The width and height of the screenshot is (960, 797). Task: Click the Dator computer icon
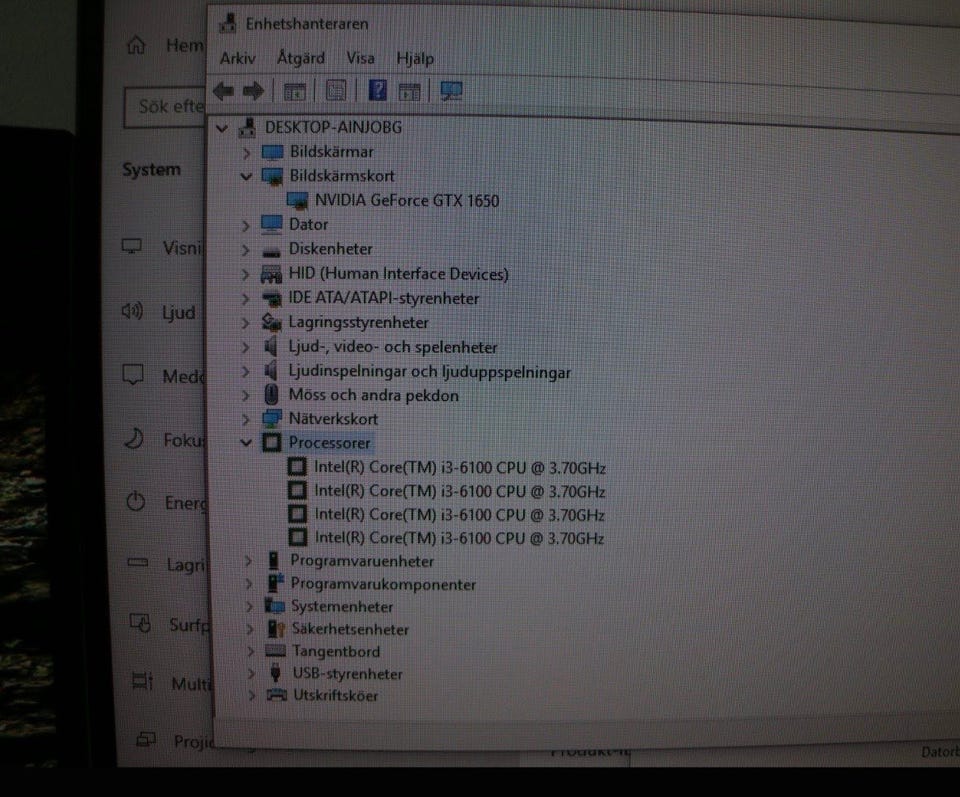271,225
